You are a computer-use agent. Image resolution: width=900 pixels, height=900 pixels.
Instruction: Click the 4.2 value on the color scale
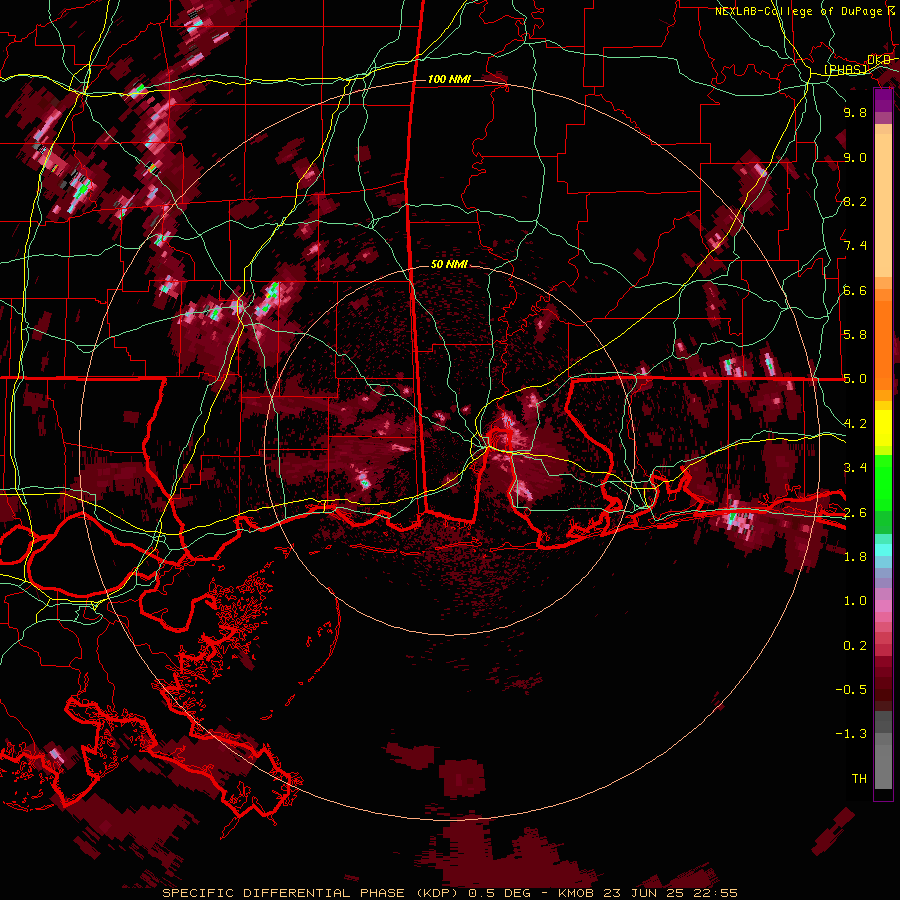click(855, 424)
